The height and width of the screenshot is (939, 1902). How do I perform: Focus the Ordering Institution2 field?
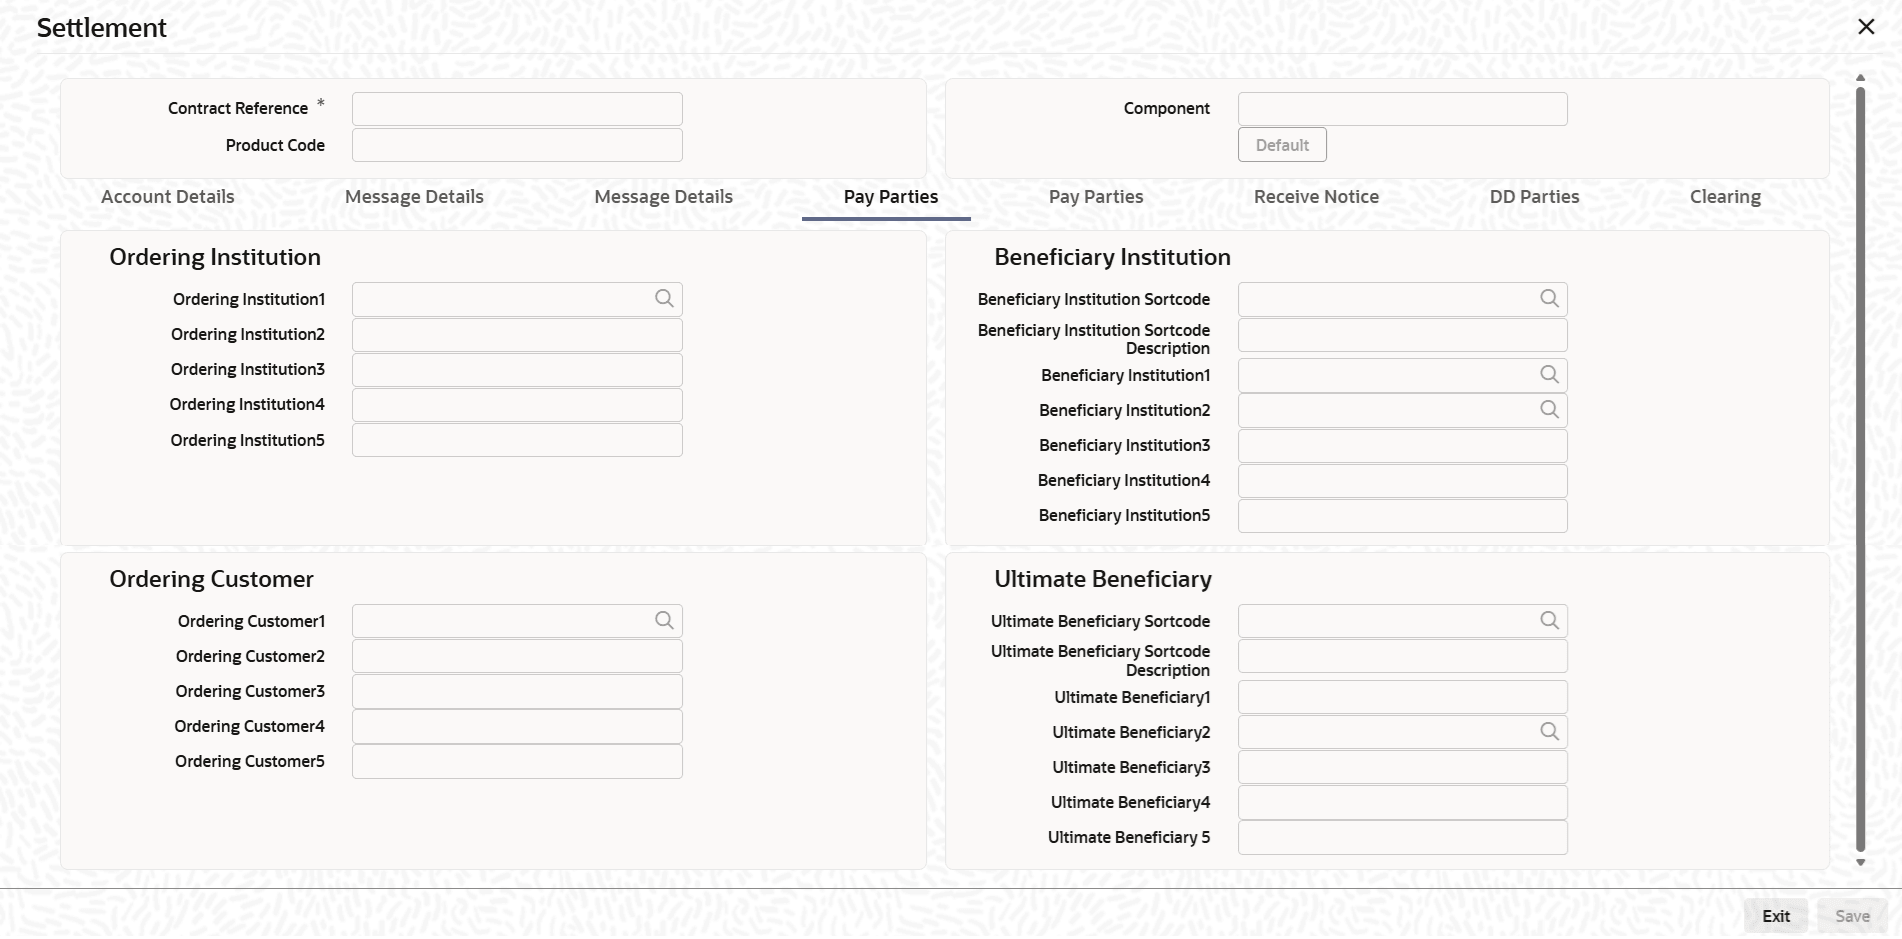pyautogui.click(x=517, y=335)
